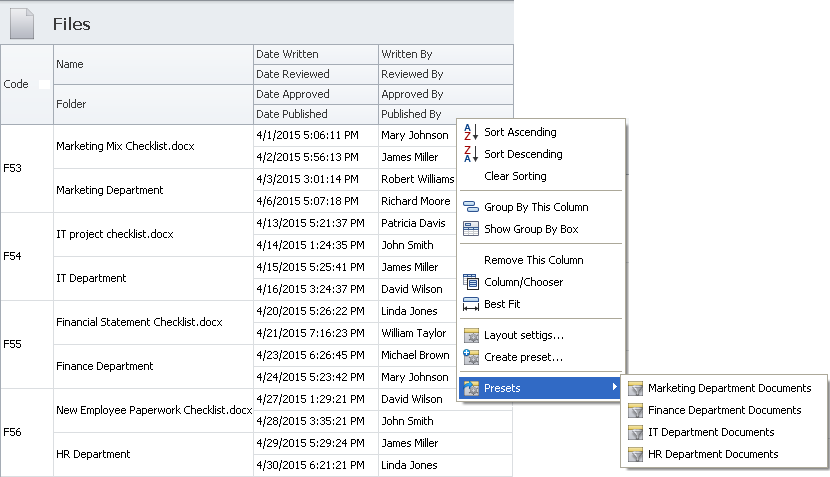
Task: Click the Sort Descending icon
Action: 471,154
